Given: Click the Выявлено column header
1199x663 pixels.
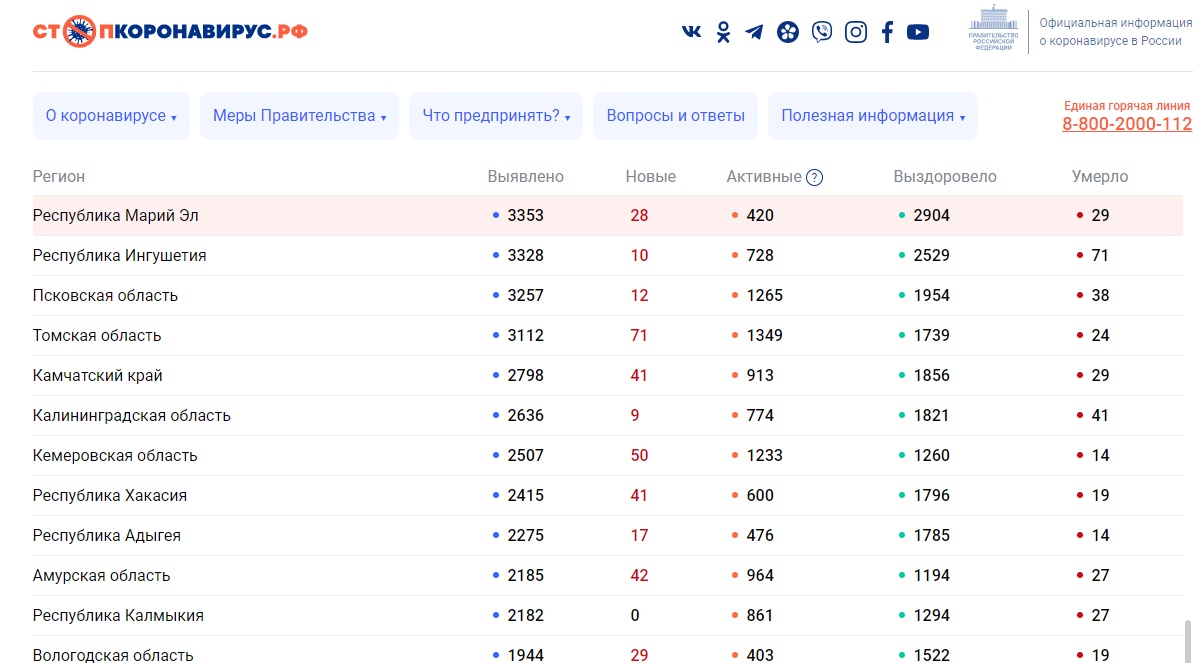Looking at the screenshot, I should pyautogui.click(x=525, y=177).
